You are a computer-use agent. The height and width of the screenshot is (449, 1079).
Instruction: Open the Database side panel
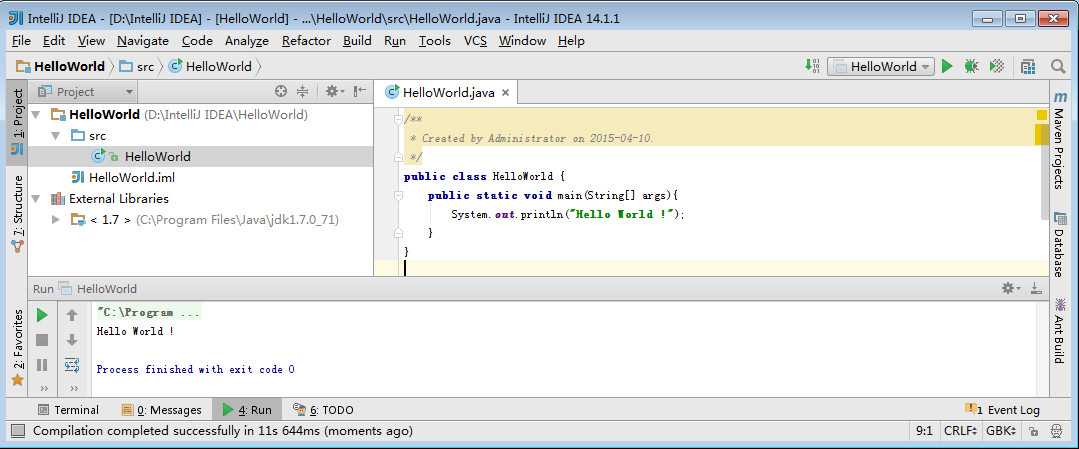[1060, 244]
